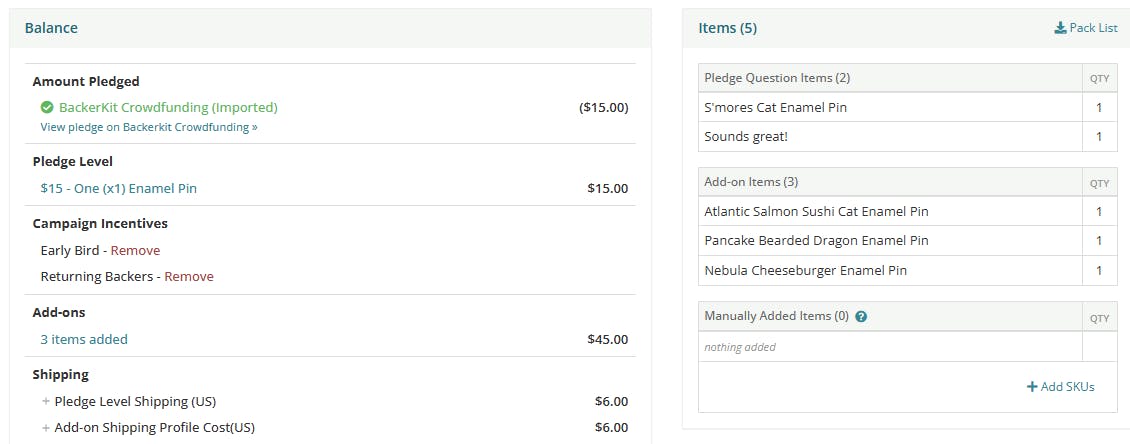Expand Pledge Level Shipping (US) breakdown
The image size is (1130, 444).
tap(46, 401)
